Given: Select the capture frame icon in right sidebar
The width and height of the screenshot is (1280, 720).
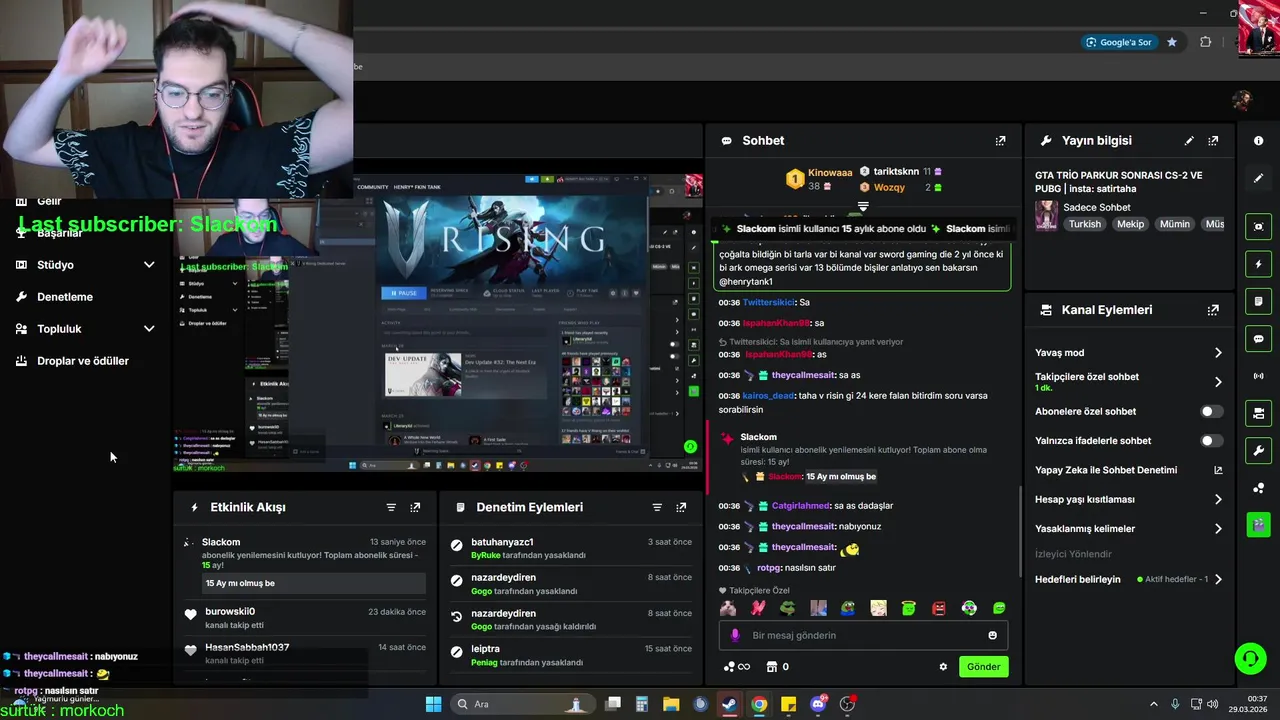Looking at the screenshot, I should [1258, 227].
